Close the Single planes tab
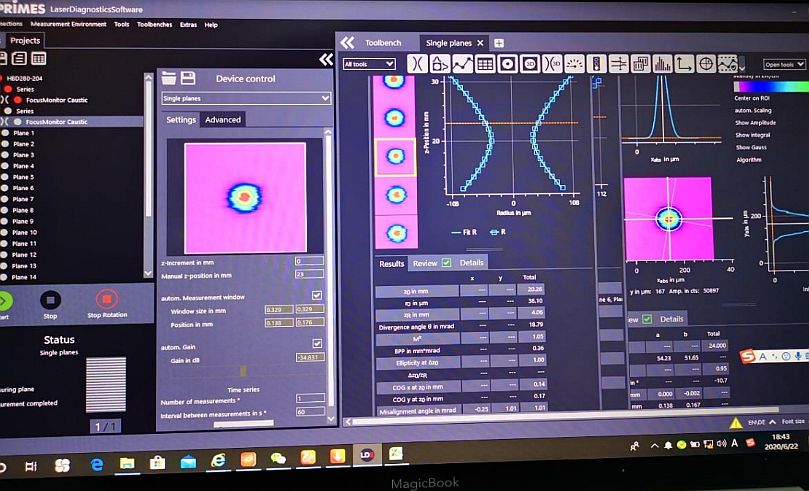 point(480,43)
